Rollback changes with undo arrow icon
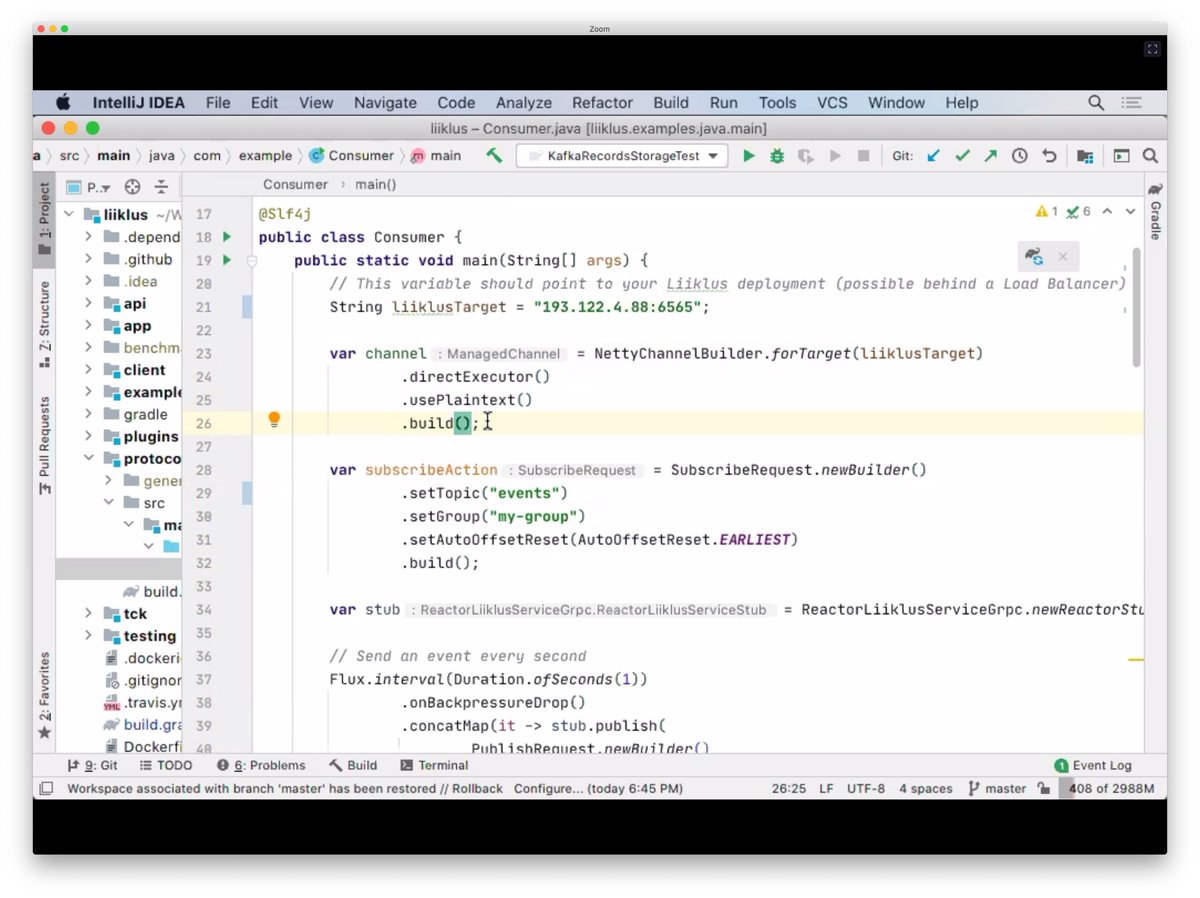The image size is (1200, 898). click(1049, 156)
